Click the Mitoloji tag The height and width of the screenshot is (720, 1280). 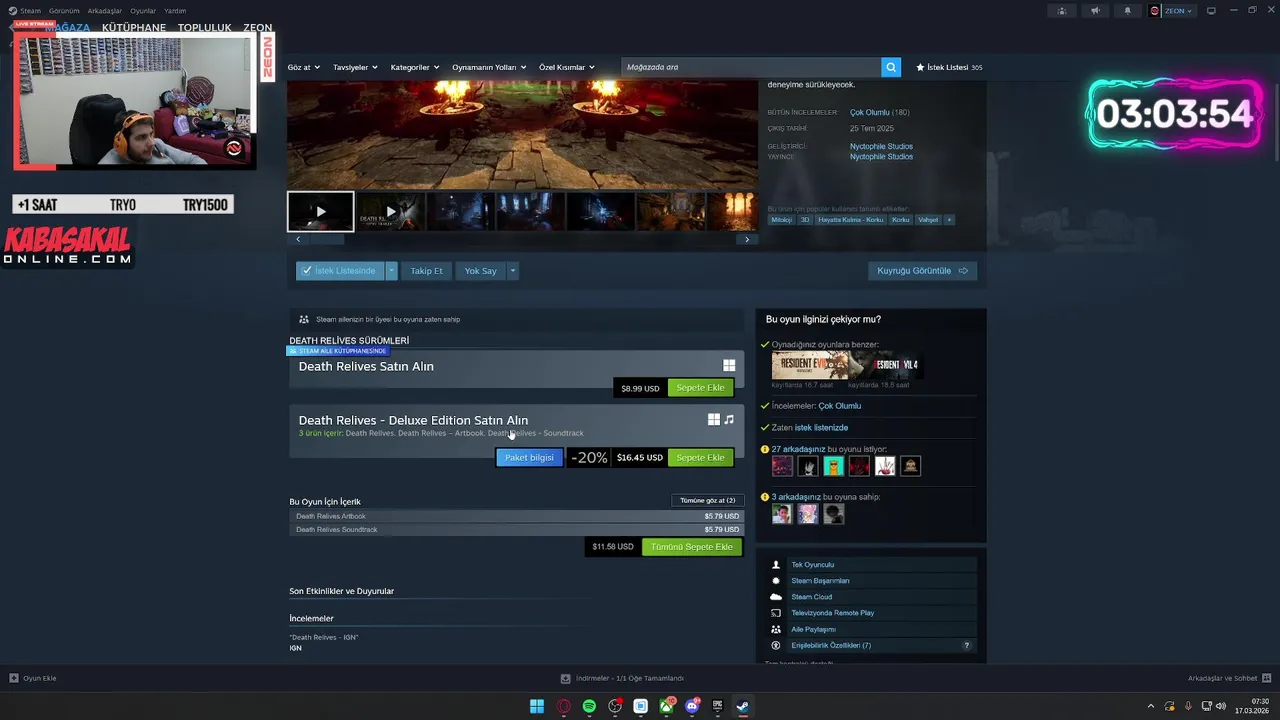781,220
